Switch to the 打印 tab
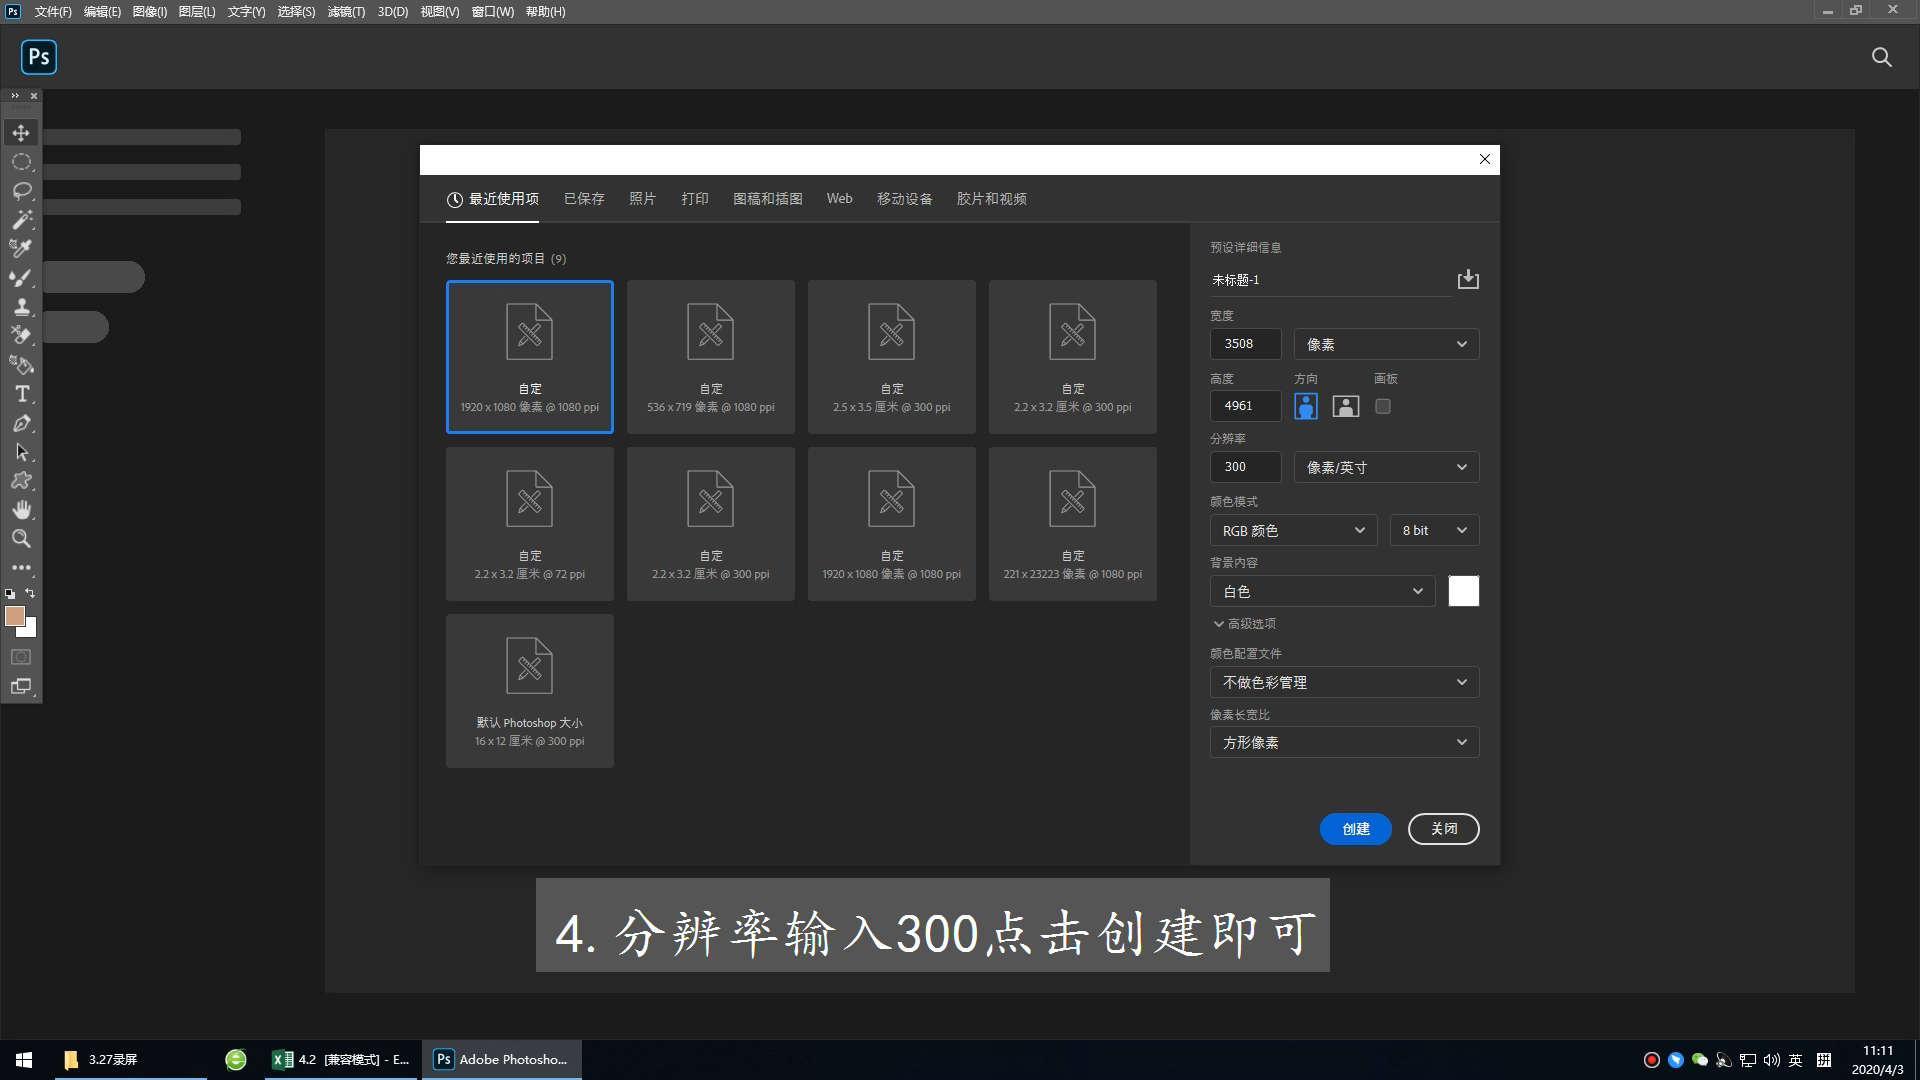 695,199
